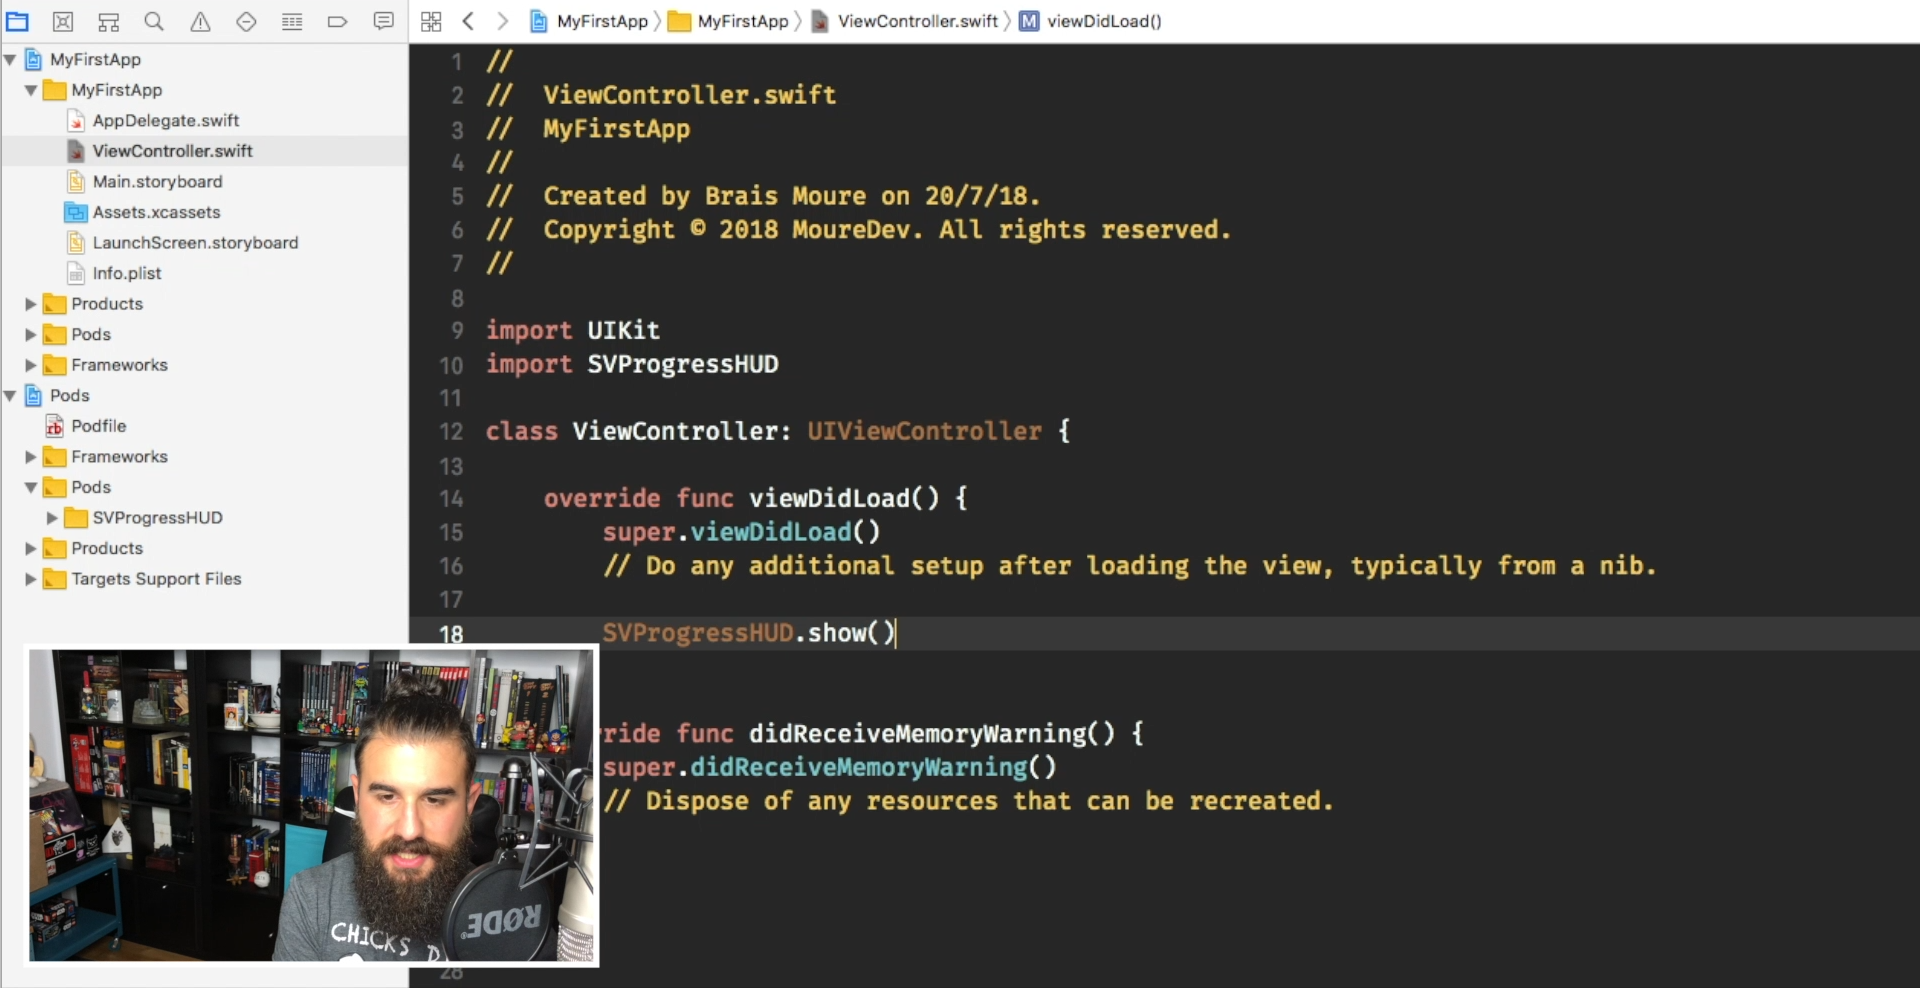The width and height of the screenshot is (1920, 988).
Task: Collapse the MyFirstApp project root
Action: 10,60
